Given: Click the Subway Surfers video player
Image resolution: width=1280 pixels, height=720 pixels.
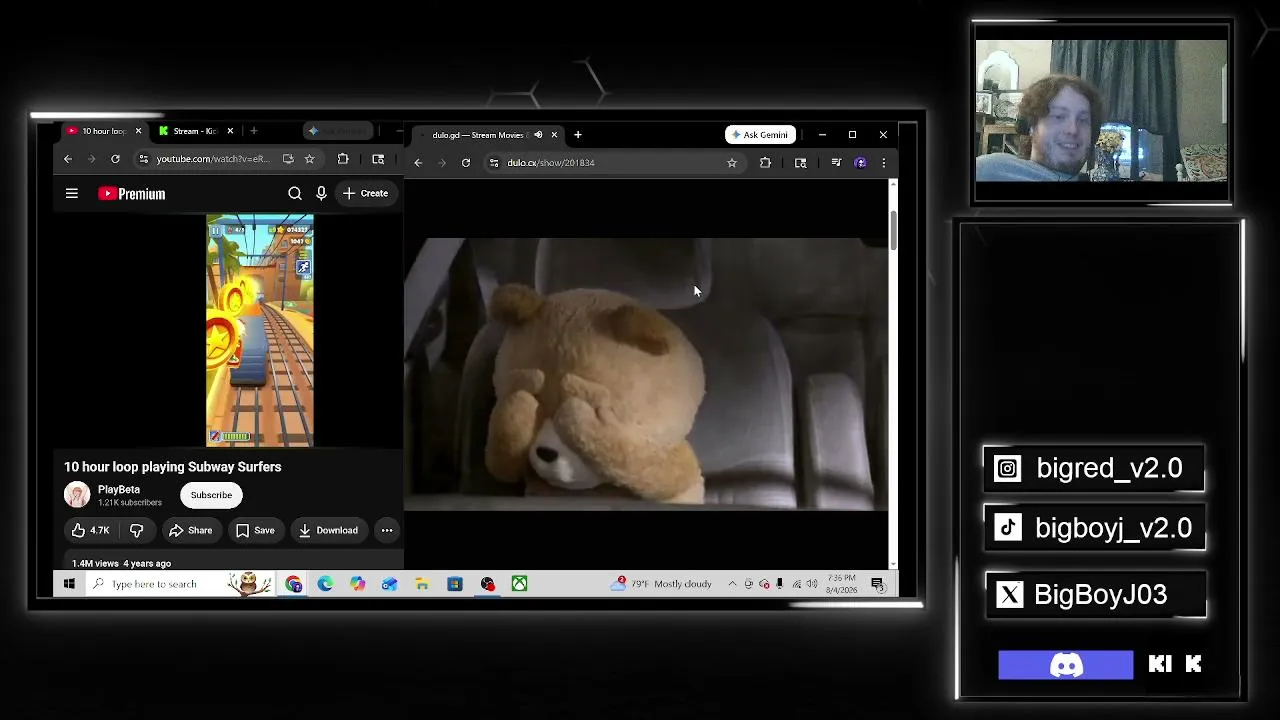Looking at the screenshot, I should coord(260,330).
